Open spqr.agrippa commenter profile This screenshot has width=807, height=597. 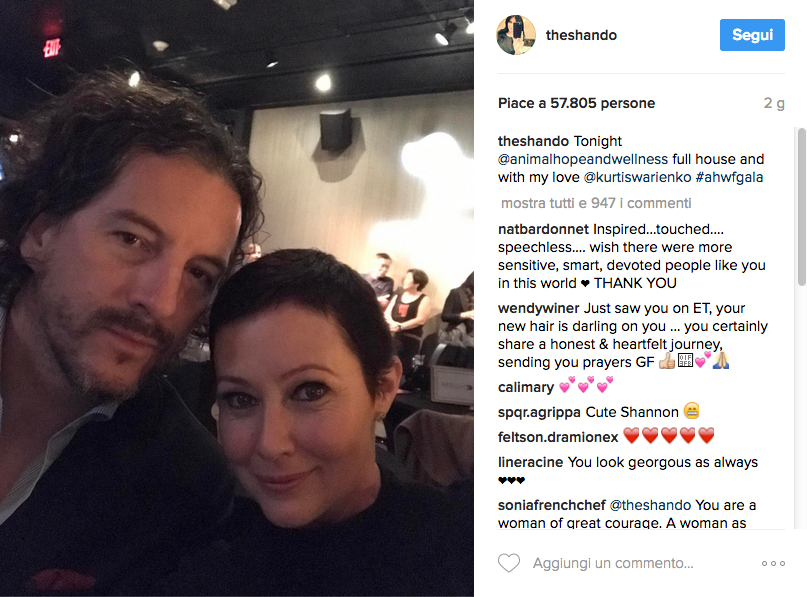click(539, 412)
